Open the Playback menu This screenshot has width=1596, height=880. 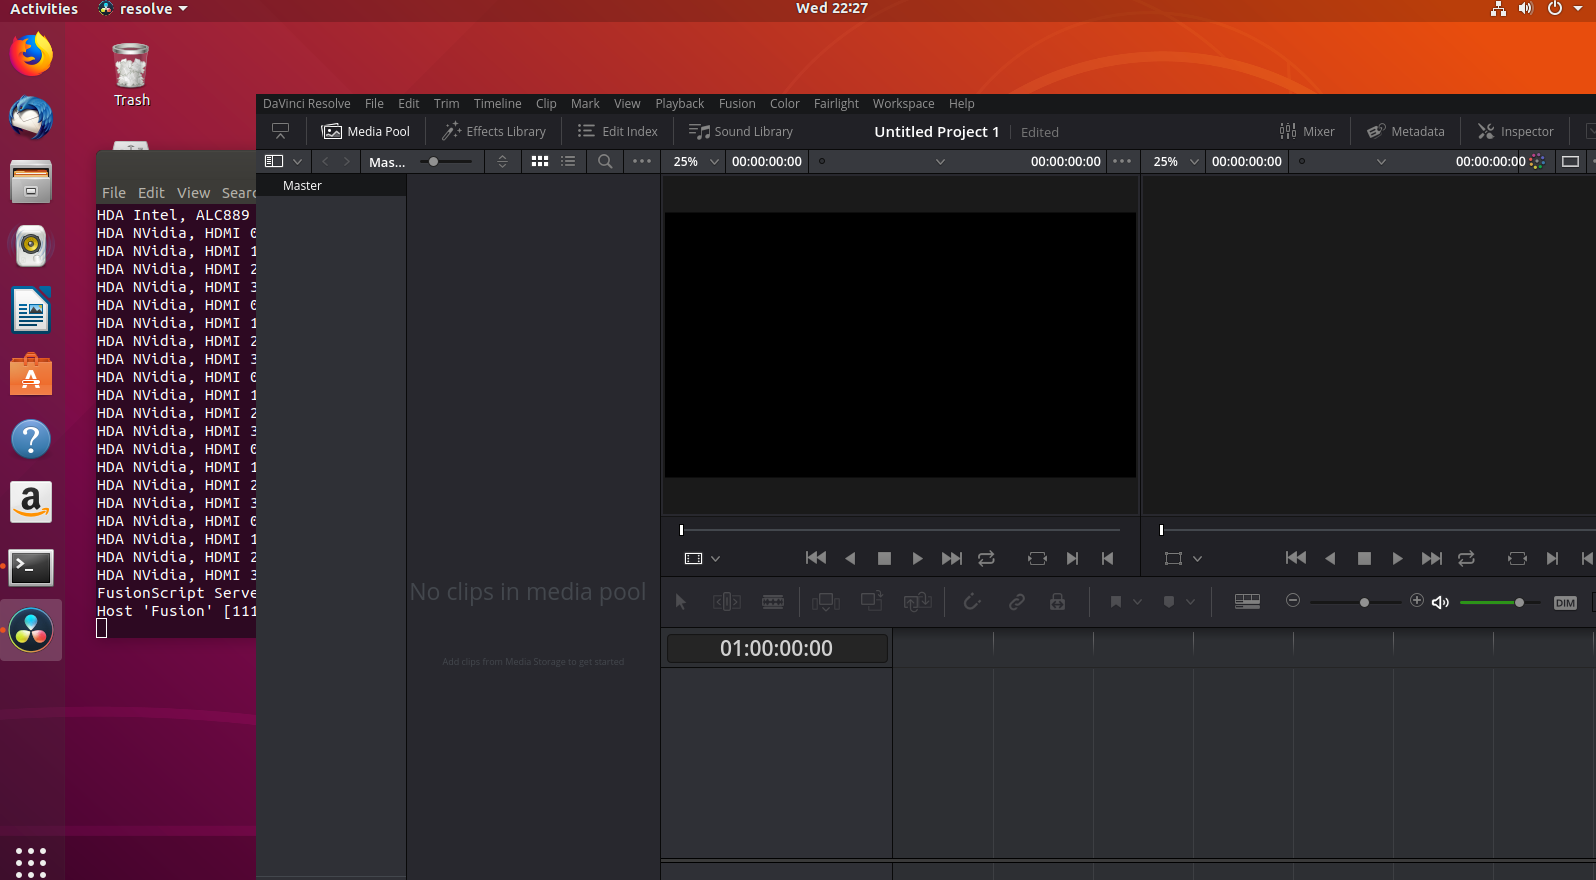tap(679, 103)
